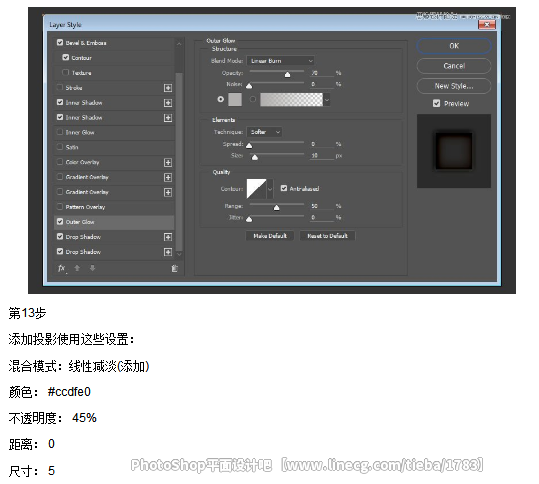This screenshot has height=484, width=539.
Task: Click the gray glow color swatch
Action: [235, 100]
